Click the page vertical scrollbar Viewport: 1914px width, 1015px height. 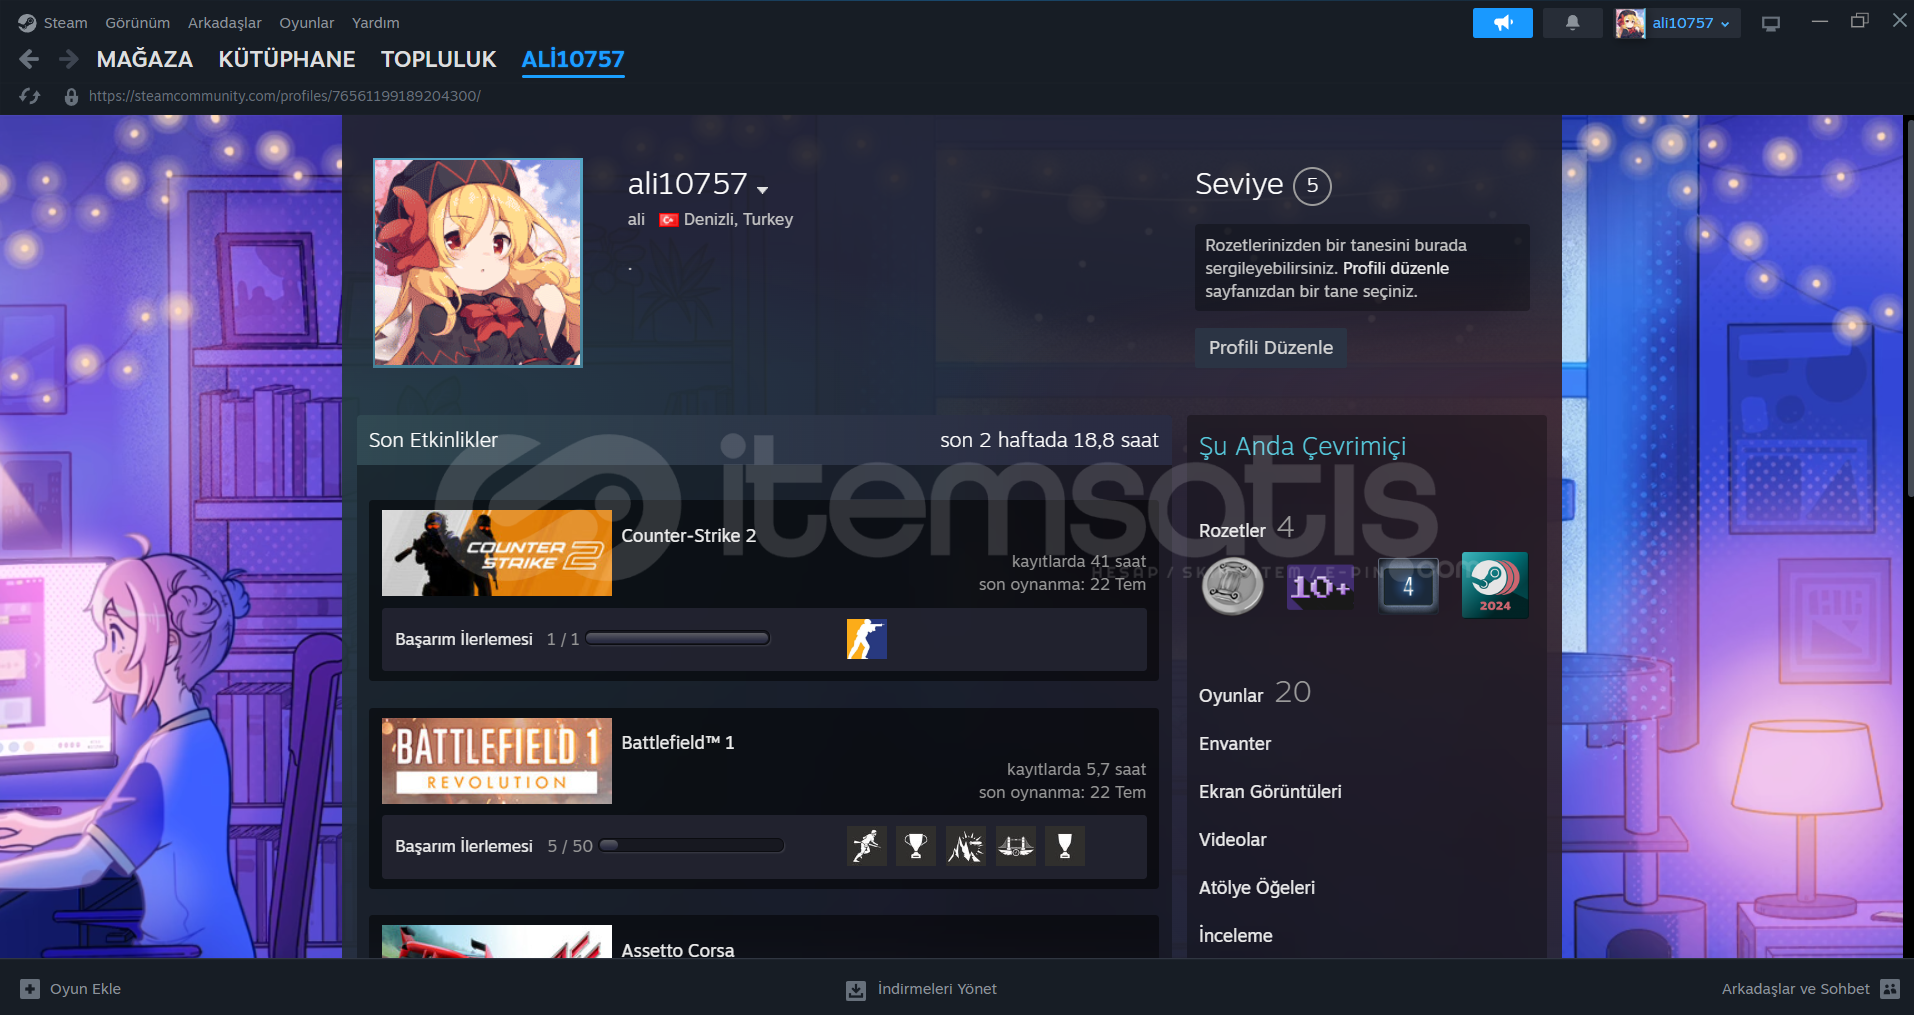point(1909,307)
